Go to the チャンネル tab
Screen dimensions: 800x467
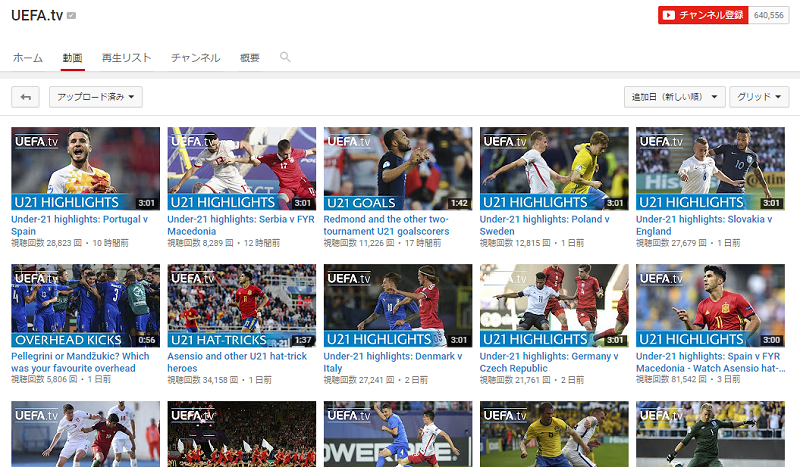(195, 58)
